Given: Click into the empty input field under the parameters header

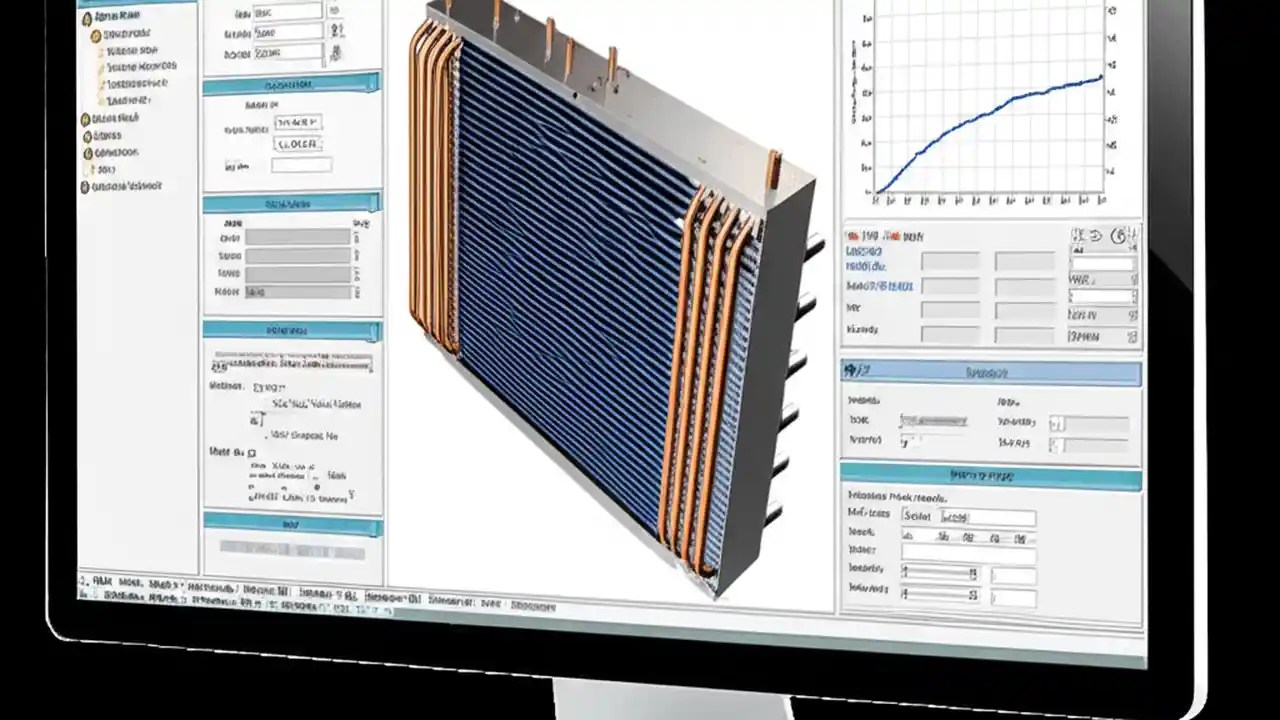Looking at the screenshot, I should (x=300, y=165).
